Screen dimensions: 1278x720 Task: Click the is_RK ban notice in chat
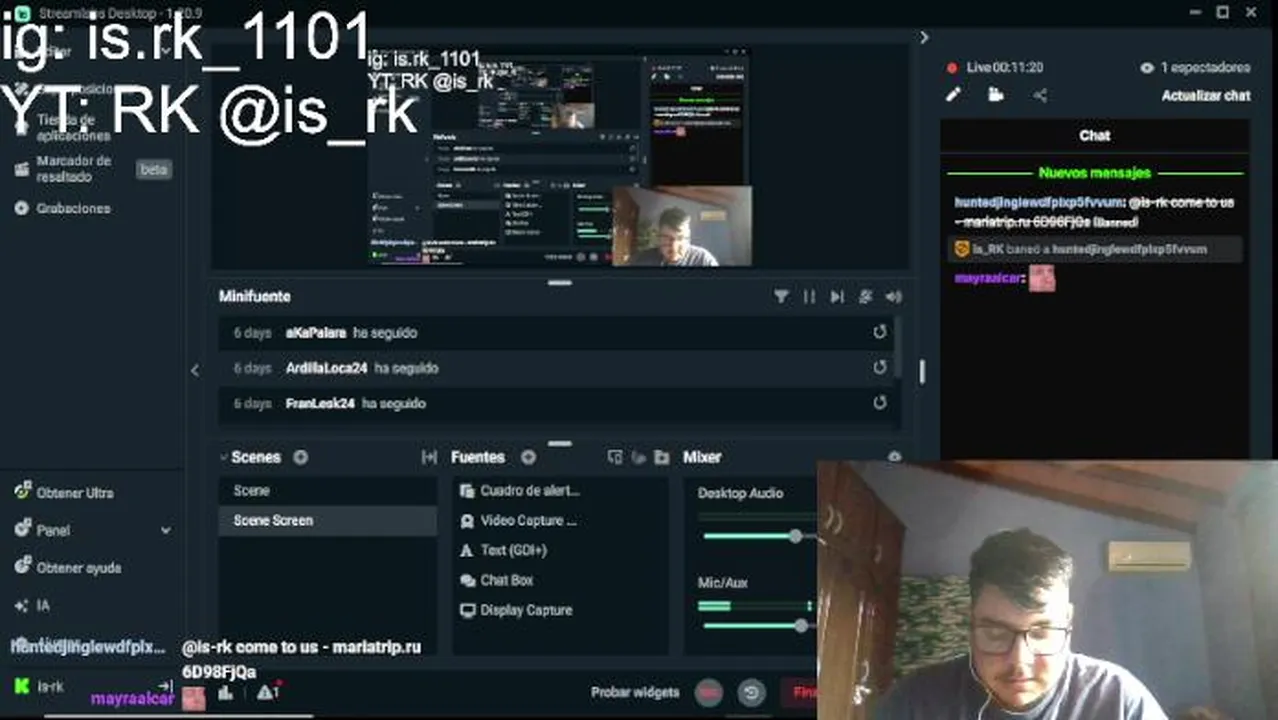pos(1095,249)
